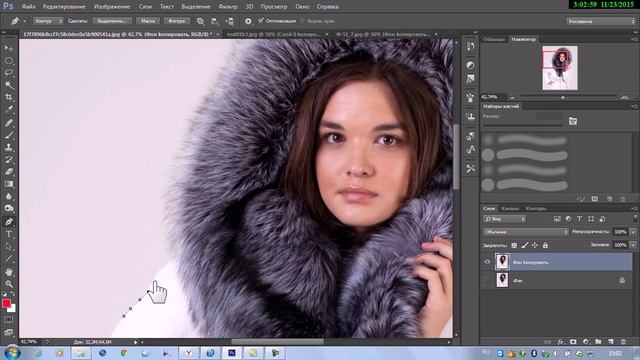640x360 pixels.
Task: Select the Gradient tool
Action: pos(9,184)
